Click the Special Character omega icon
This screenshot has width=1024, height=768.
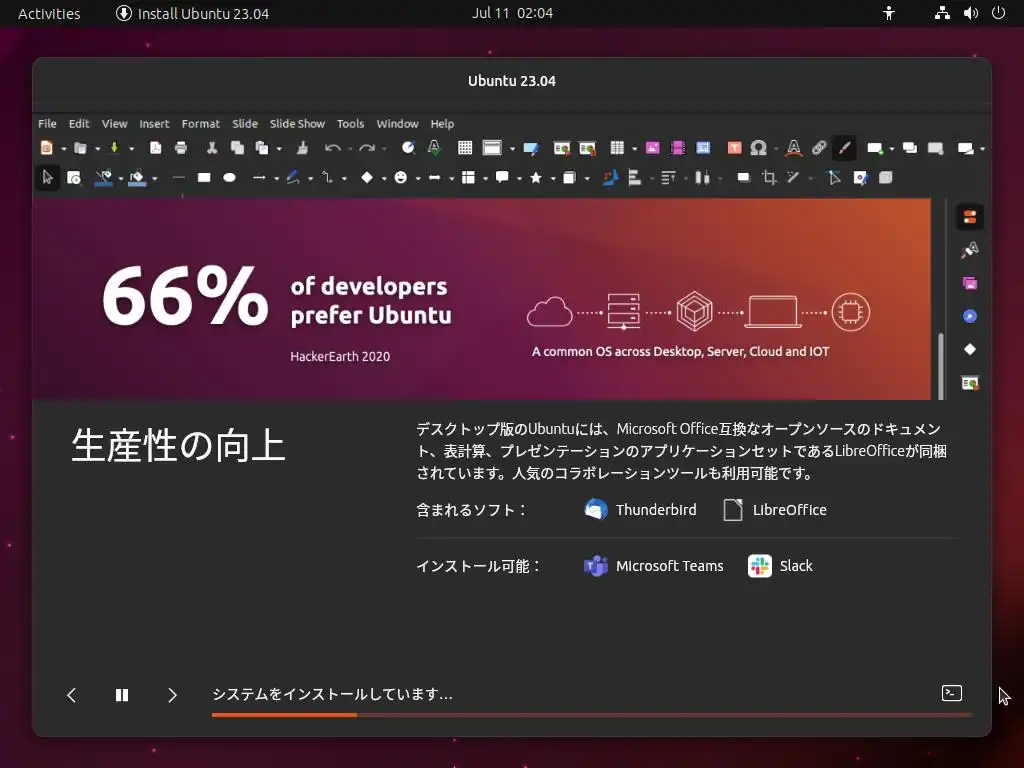[758, 148]
